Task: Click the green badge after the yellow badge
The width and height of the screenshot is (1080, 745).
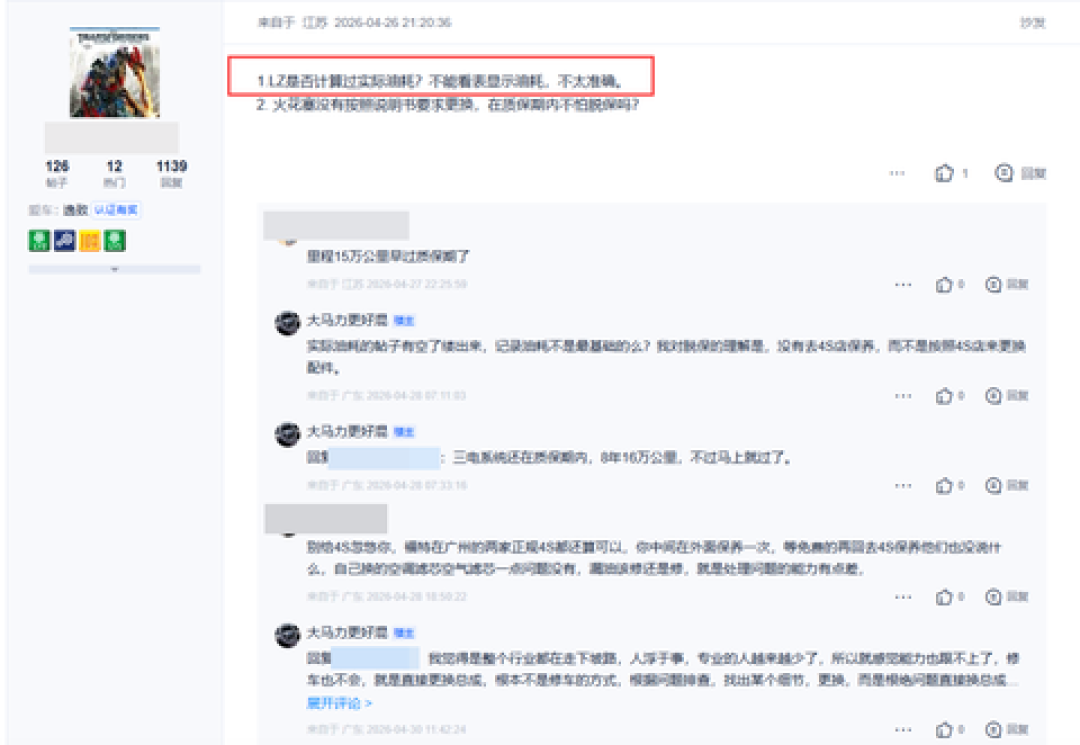Action: click(x=115, y=240)
